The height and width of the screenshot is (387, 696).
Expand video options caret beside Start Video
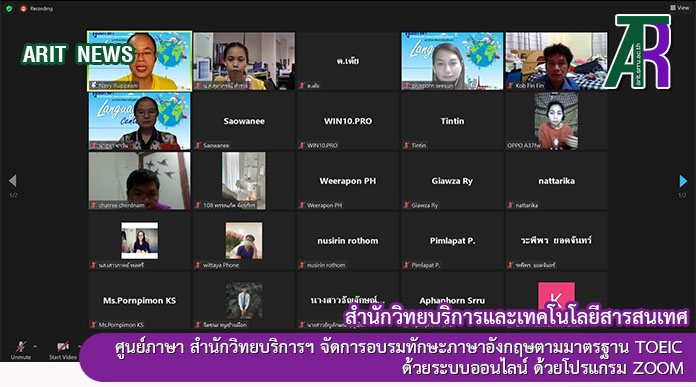79,346
